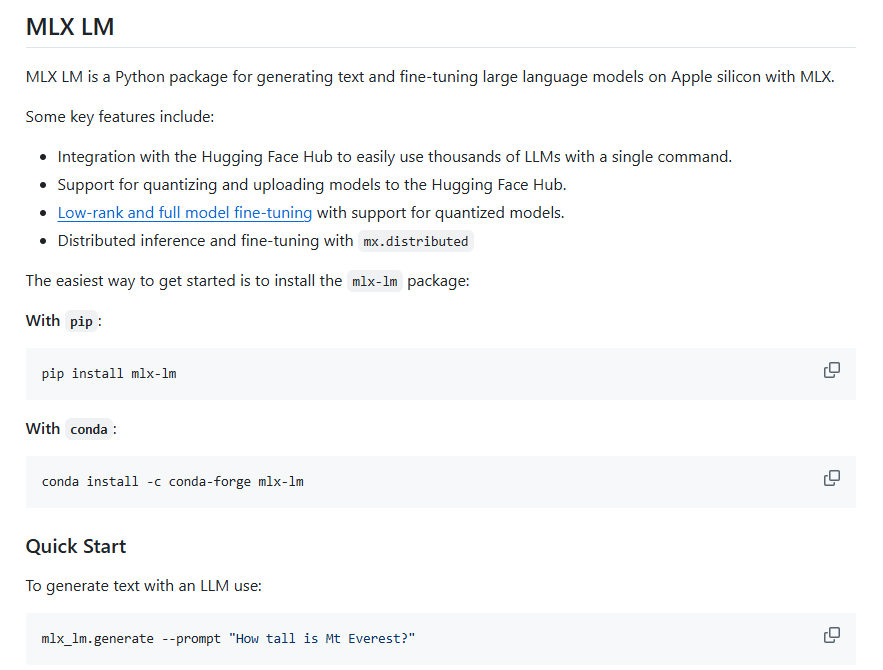The width and height of the screenshot is (883, 670).
Task: Click the copy icon in the conda code block
Action: point(831,478)
